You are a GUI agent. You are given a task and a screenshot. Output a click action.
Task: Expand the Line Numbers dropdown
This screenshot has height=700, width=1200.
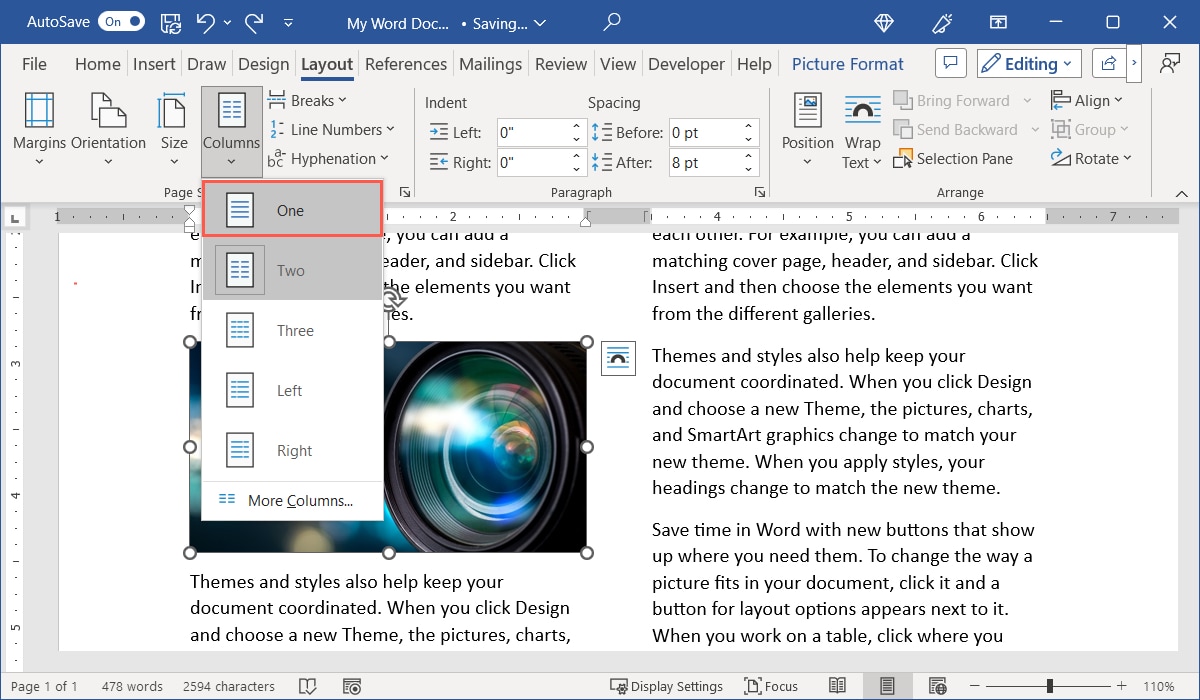(334, 129)
